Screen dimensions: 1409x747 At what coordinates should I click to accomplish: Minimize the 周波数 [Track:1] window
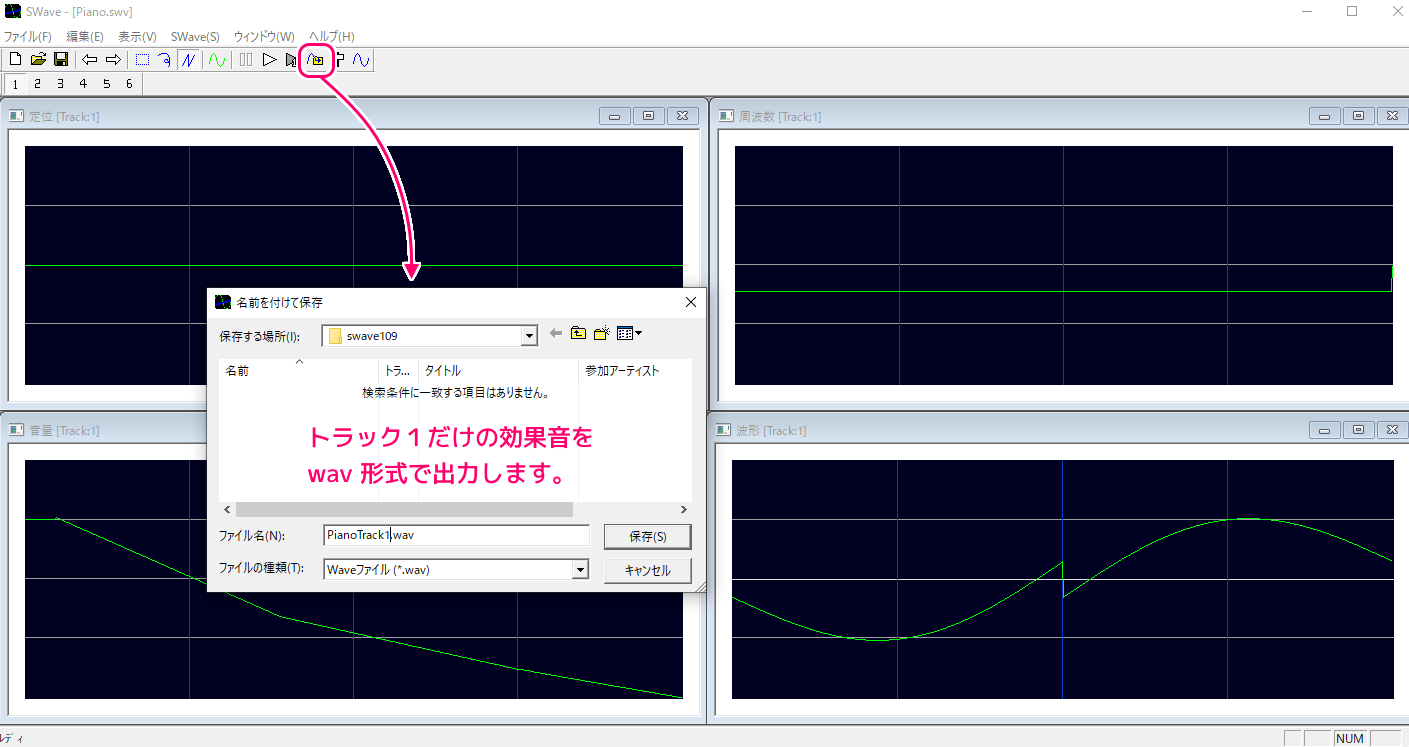click(1324, 116)
